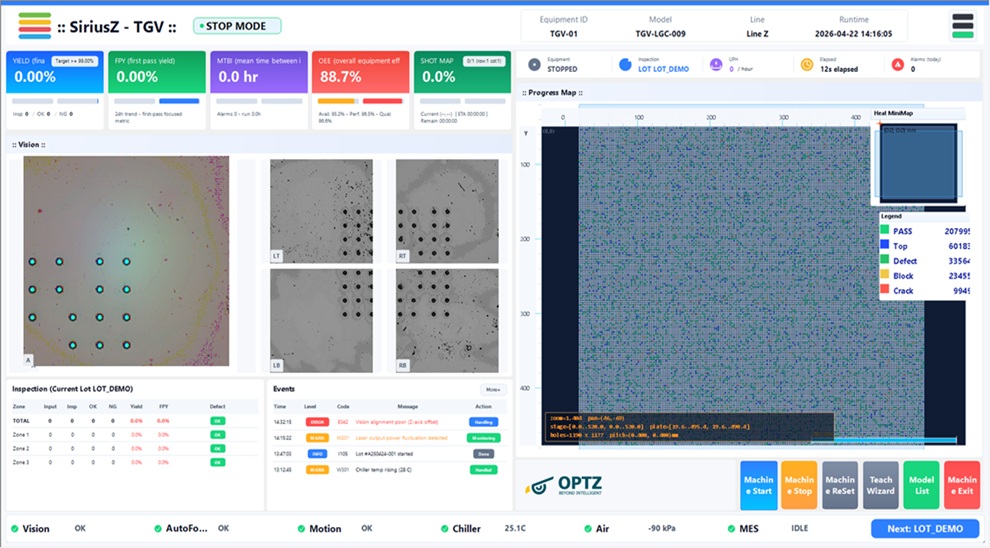Click the Handled action for event W301
The width and height of the screenshot is (990, 548).
tap(484, 470)
